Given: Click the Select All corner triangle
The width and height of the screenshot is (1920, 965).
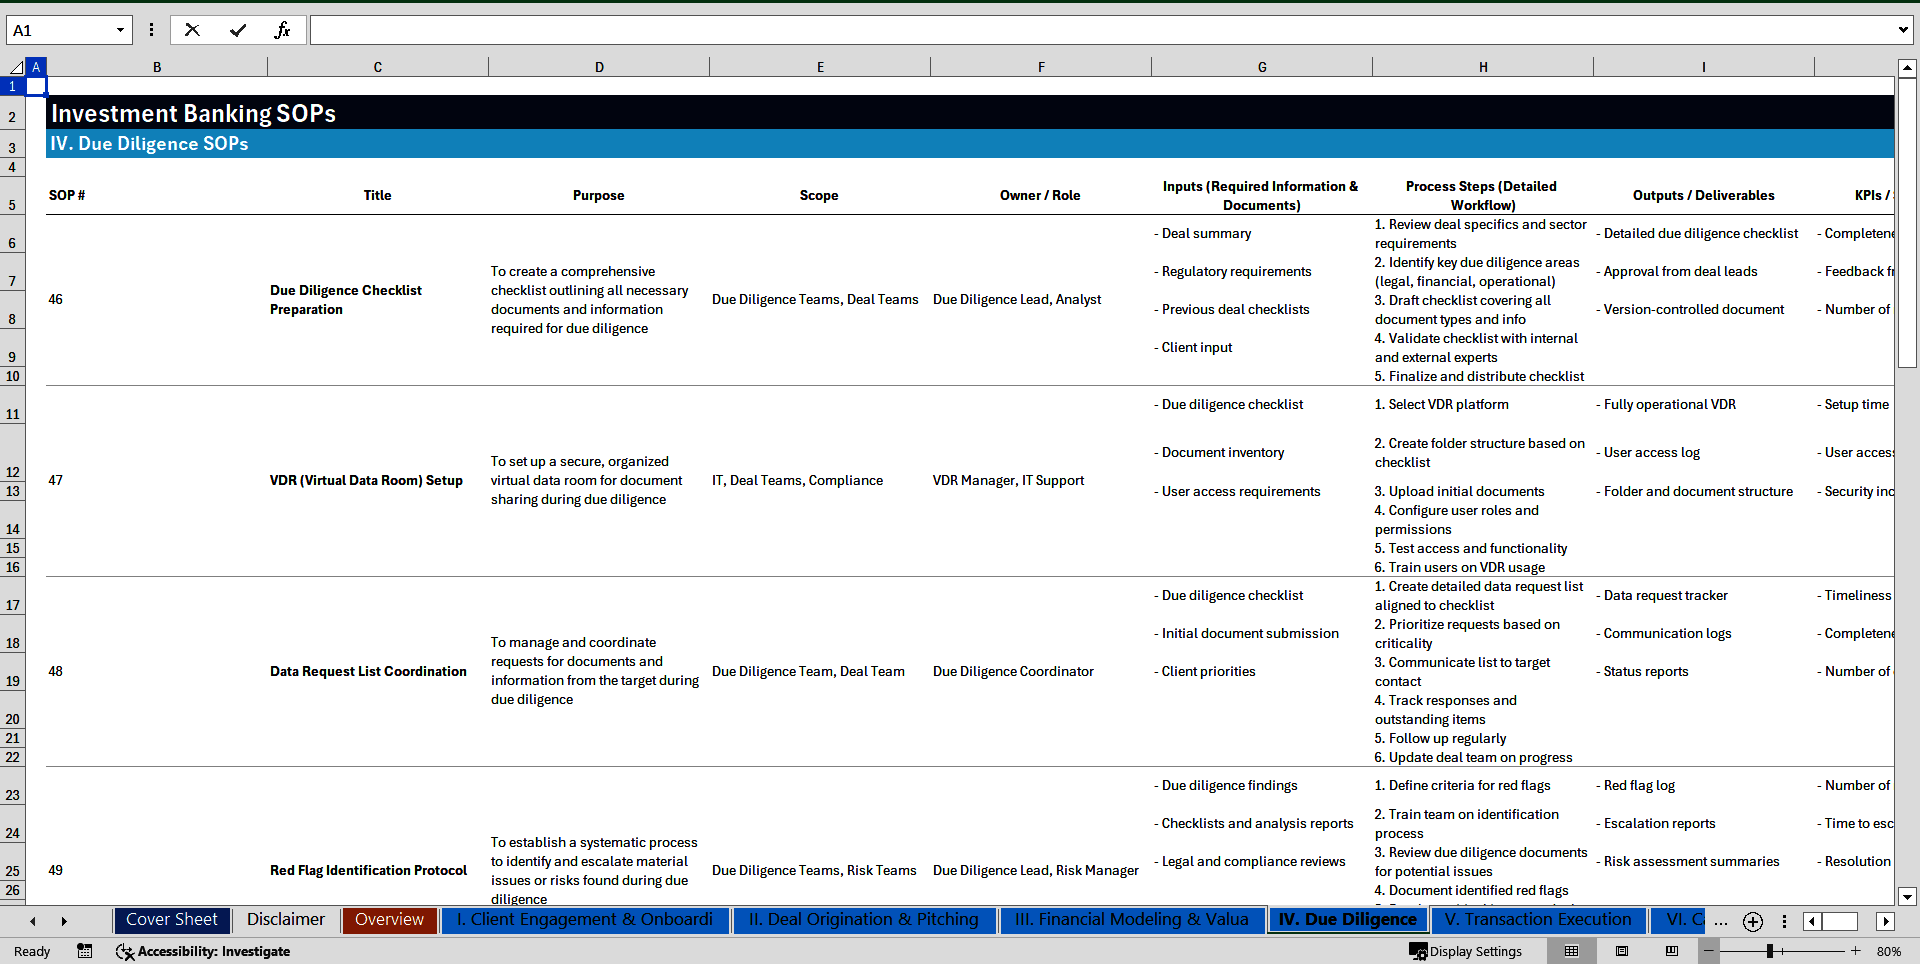Looking at the screenshot, I should (15, 67).
